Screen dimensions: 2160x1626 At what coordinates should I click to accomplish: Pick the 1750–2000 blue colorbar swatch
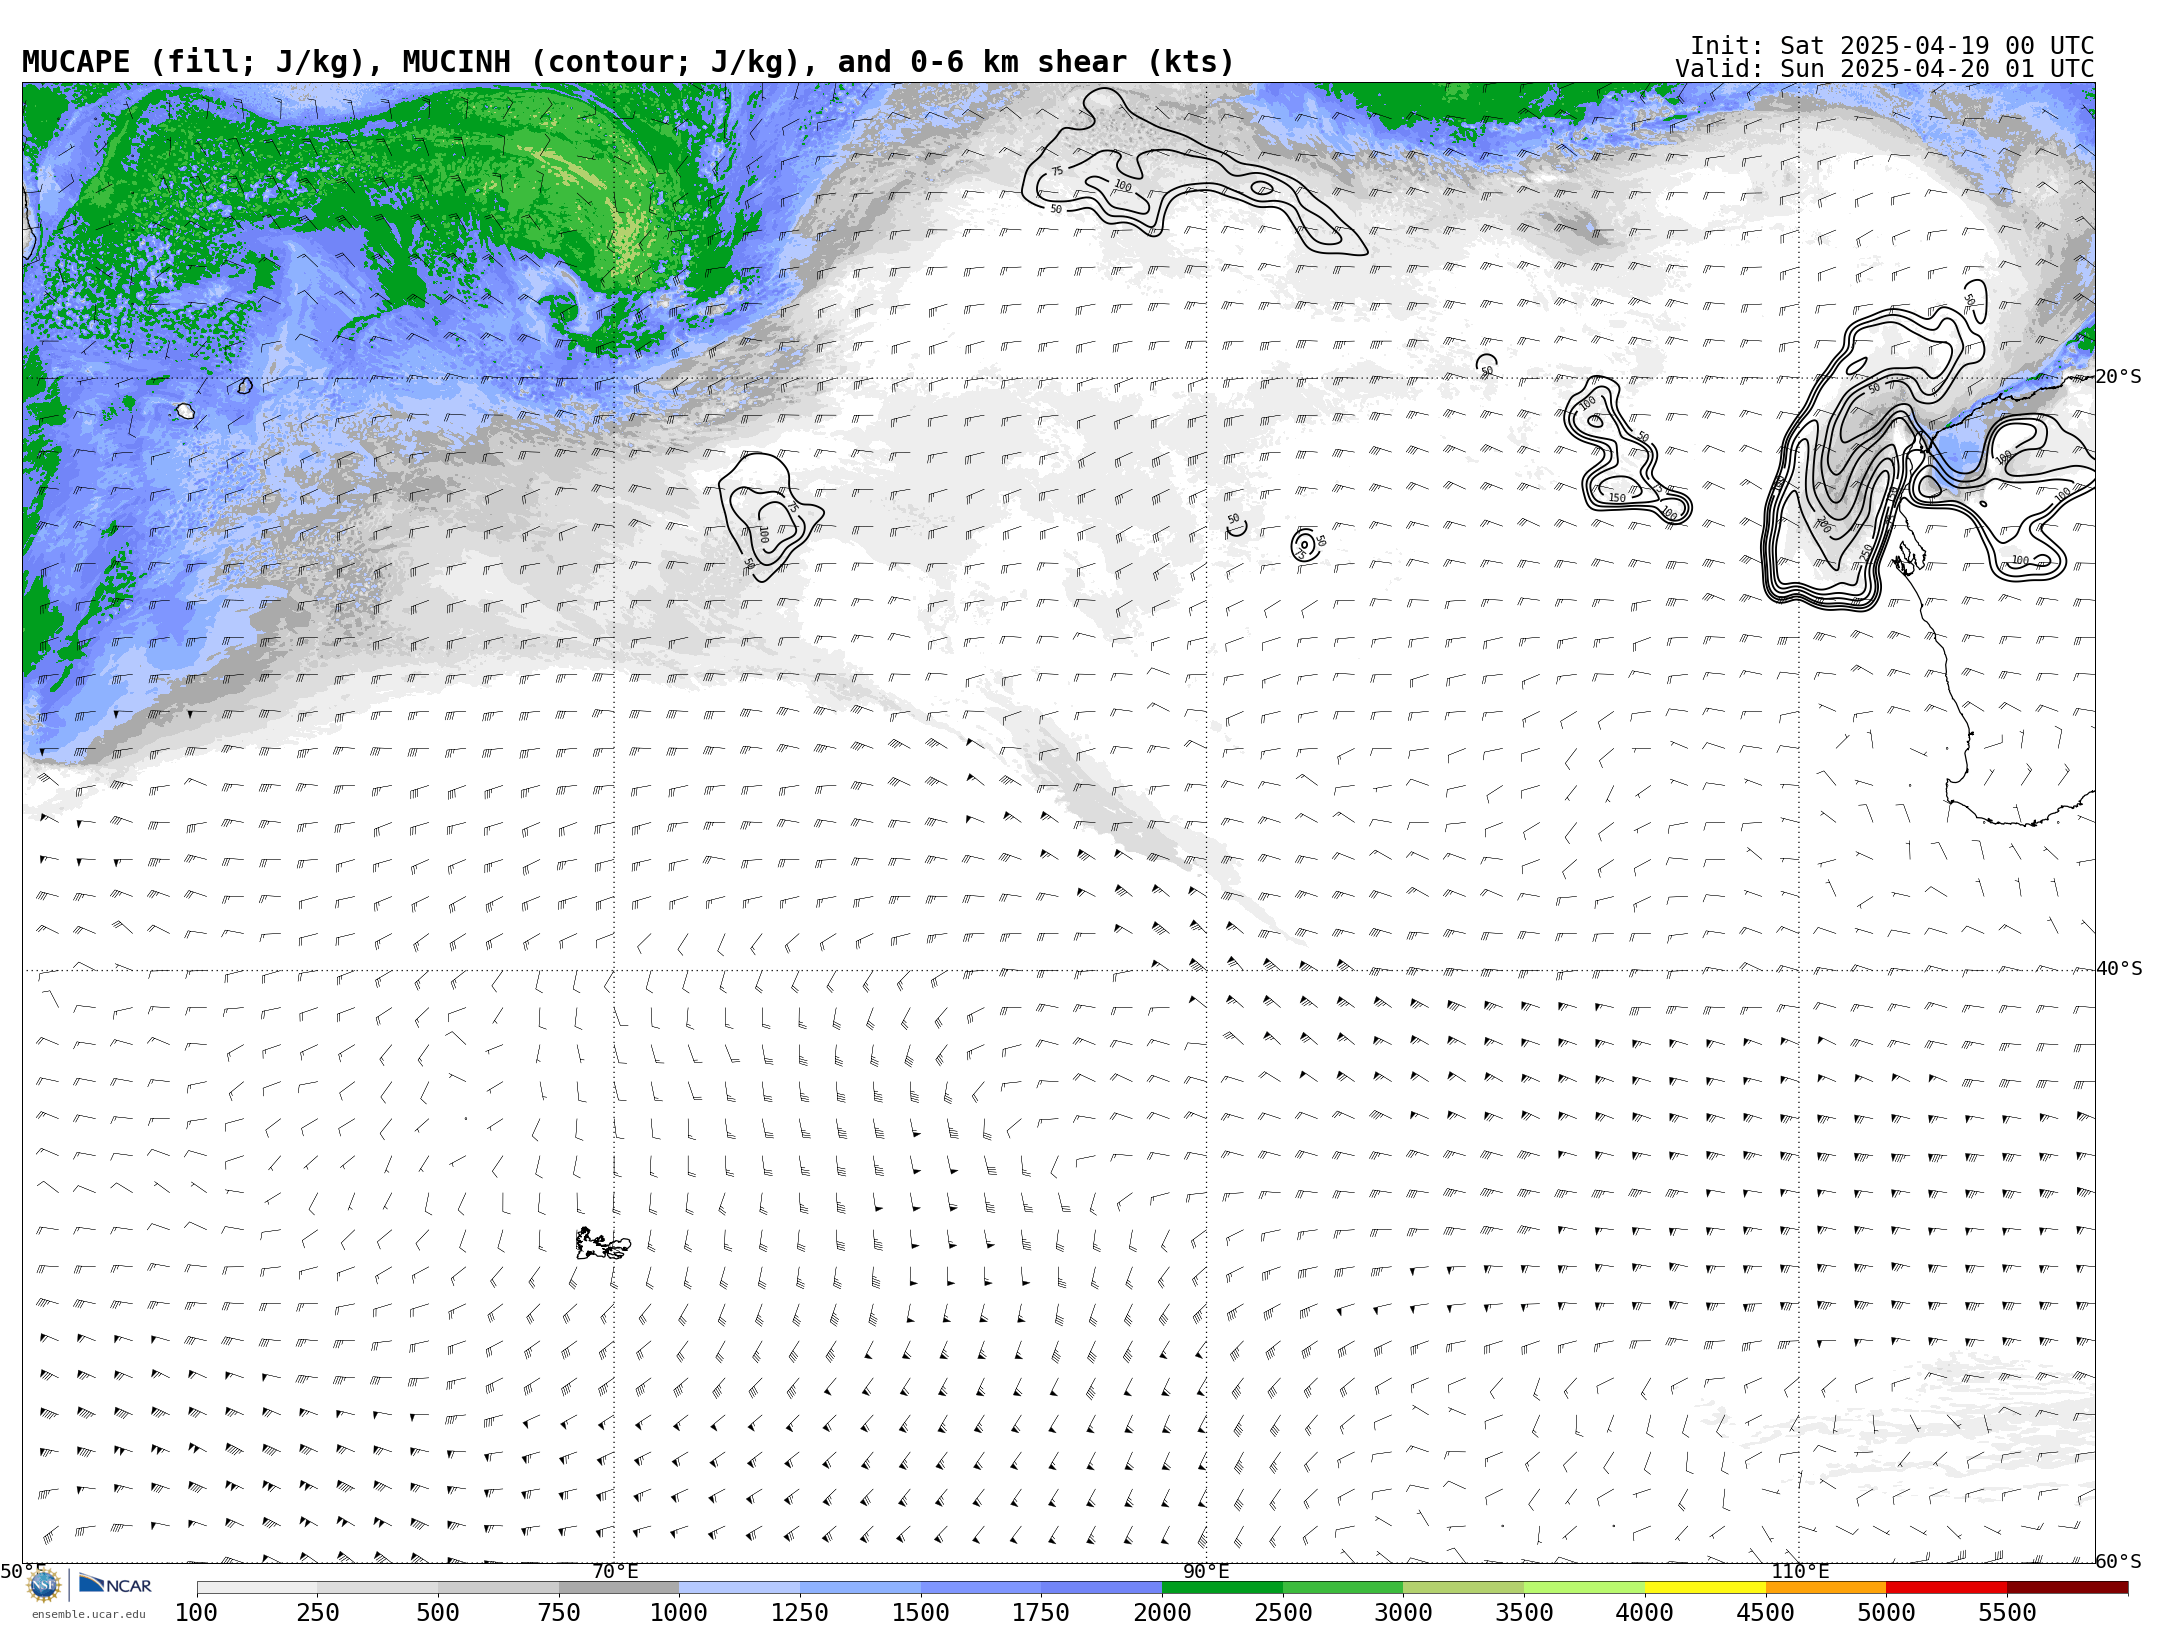coord(1102,1588)
